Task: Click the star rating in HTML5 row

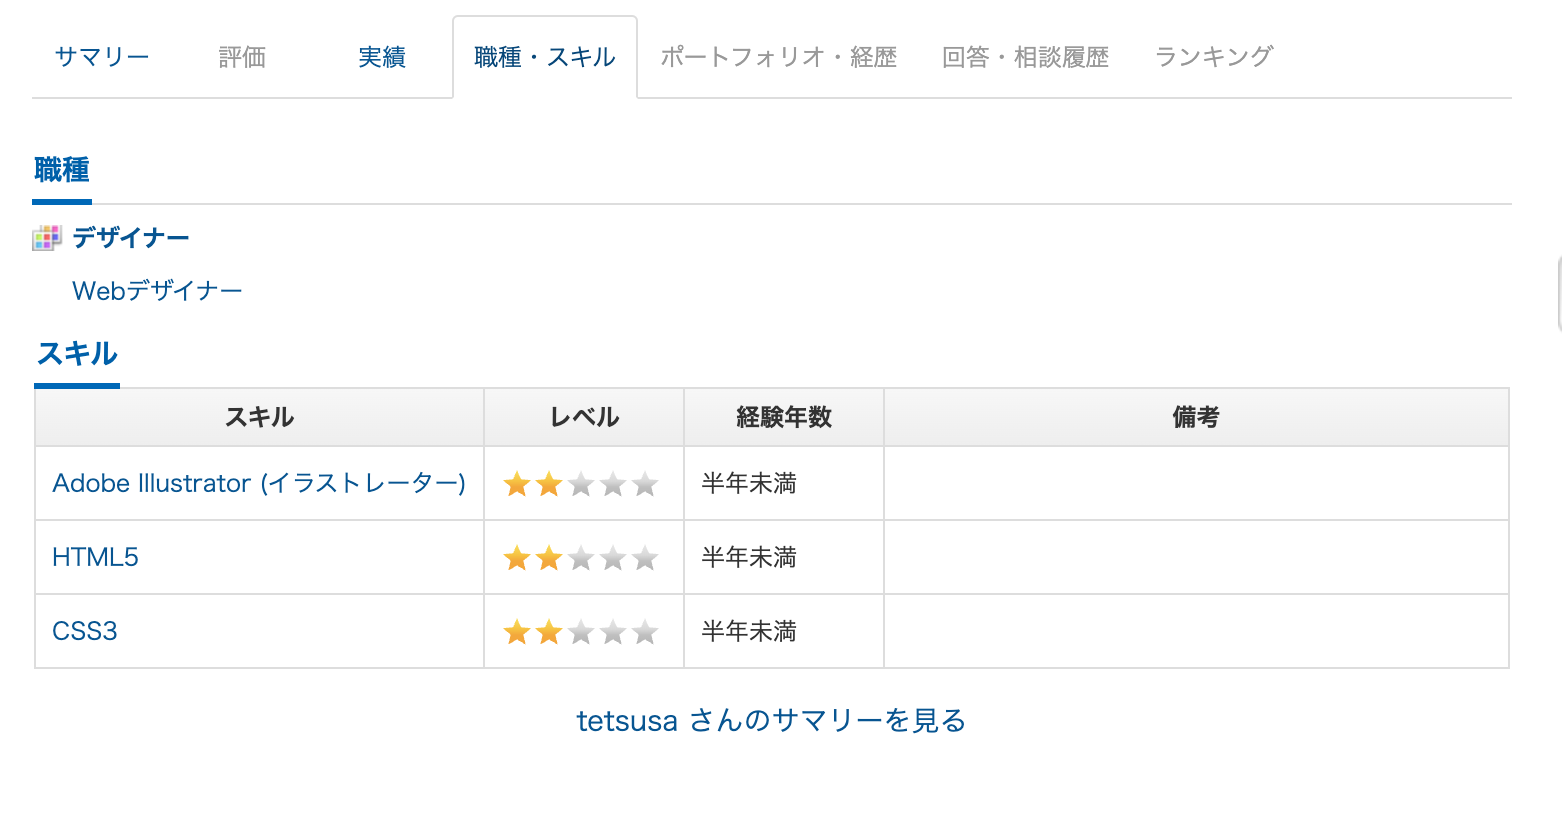Action: coord(581,558)
